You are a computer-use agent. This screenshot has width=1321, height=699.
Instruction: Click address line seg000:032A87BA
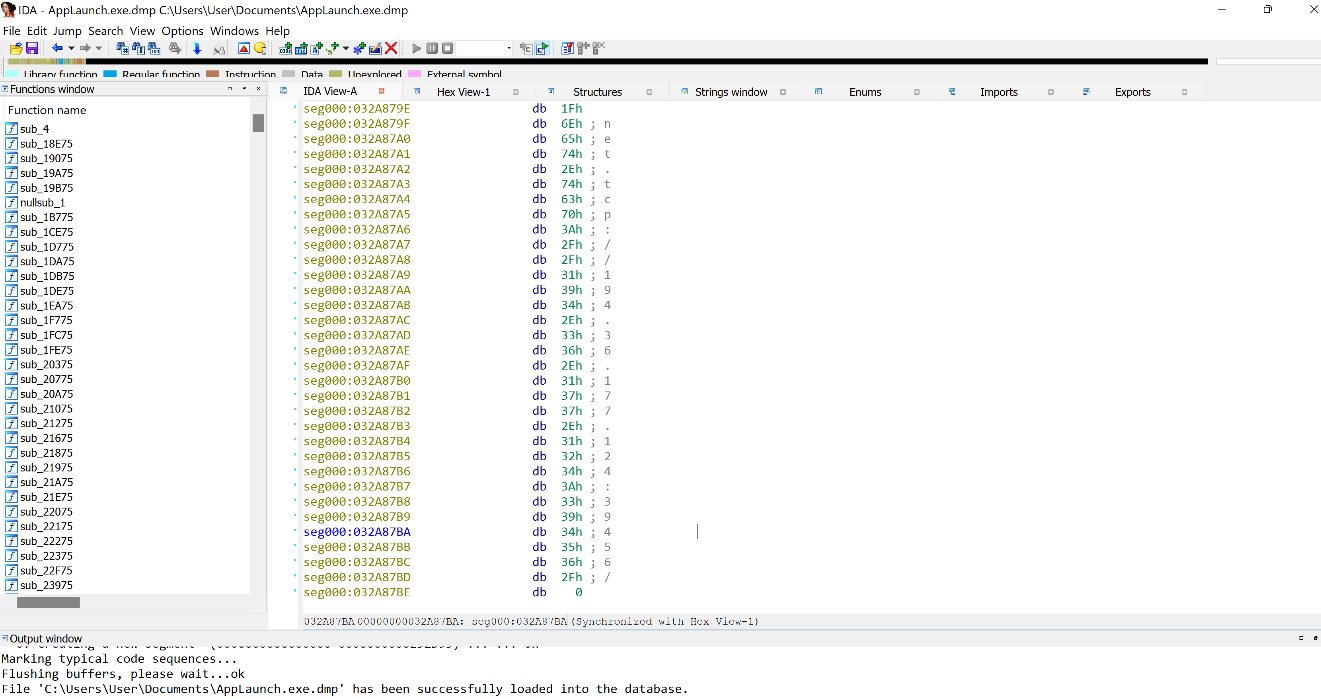point(357,532)
